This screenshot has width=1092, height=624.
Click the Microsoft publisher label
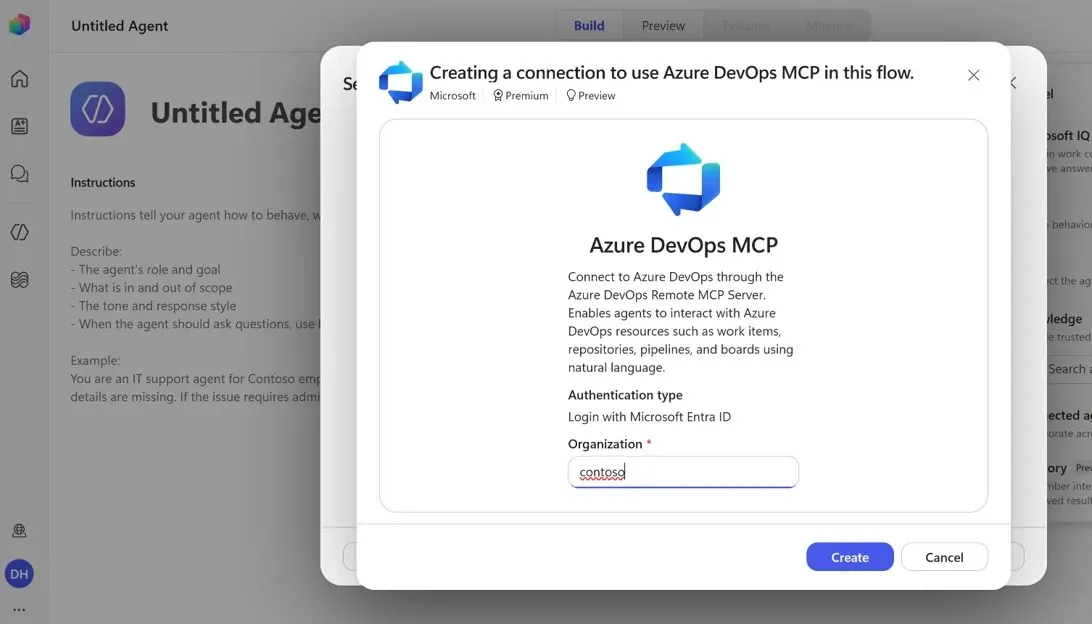pos(453,95)
